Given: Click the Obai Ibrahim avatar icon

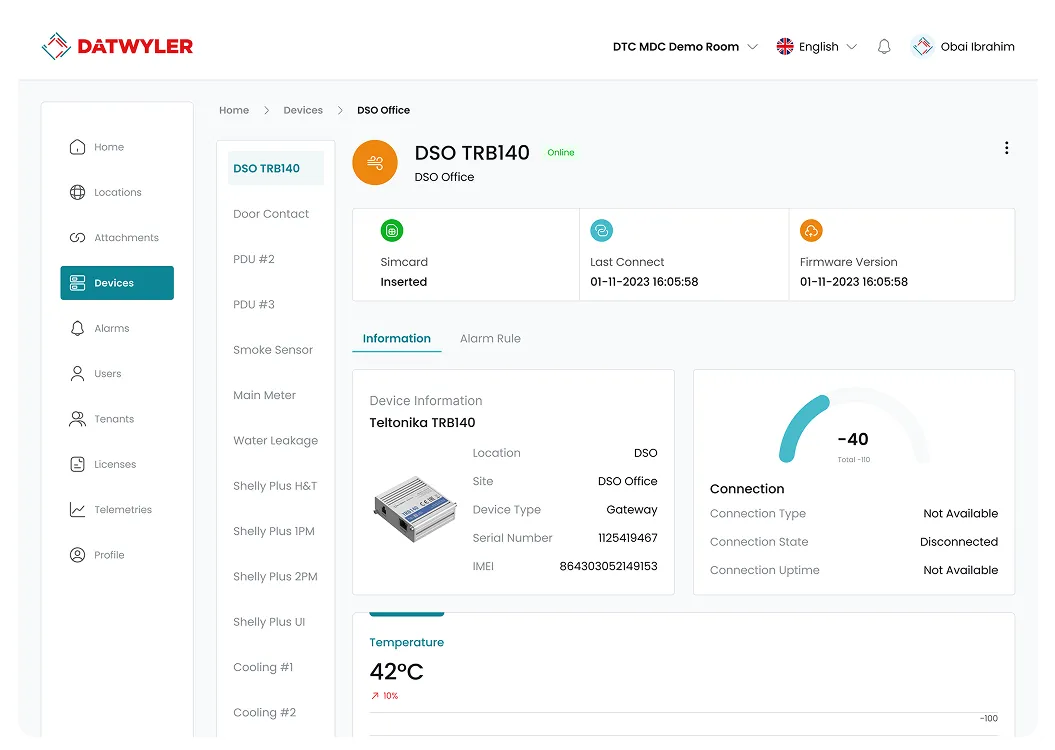Looking at the screenshot, I should tap(922, 46).
